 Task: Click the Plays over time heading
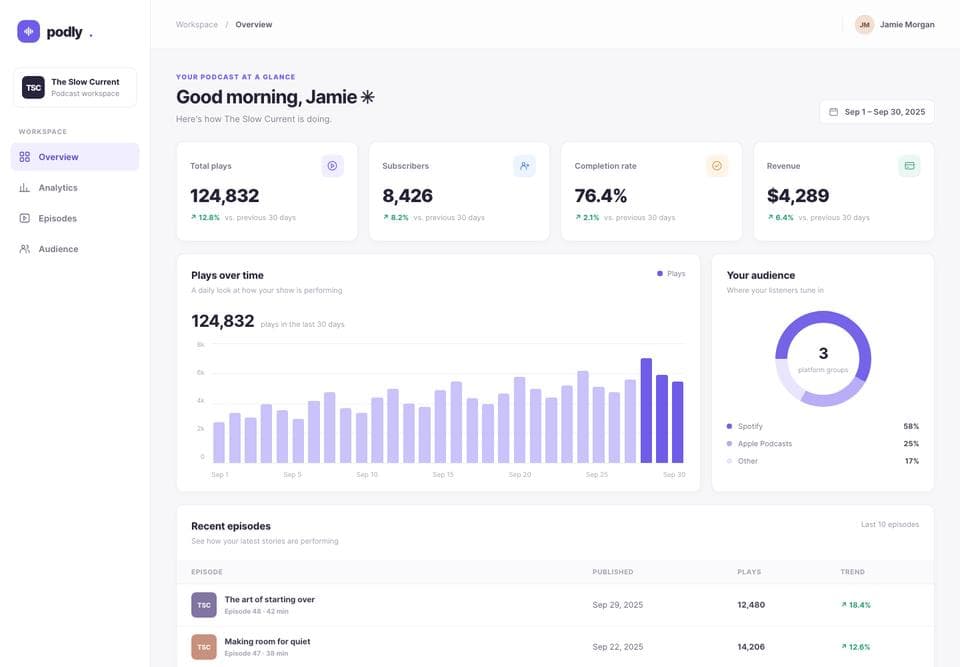227,276
